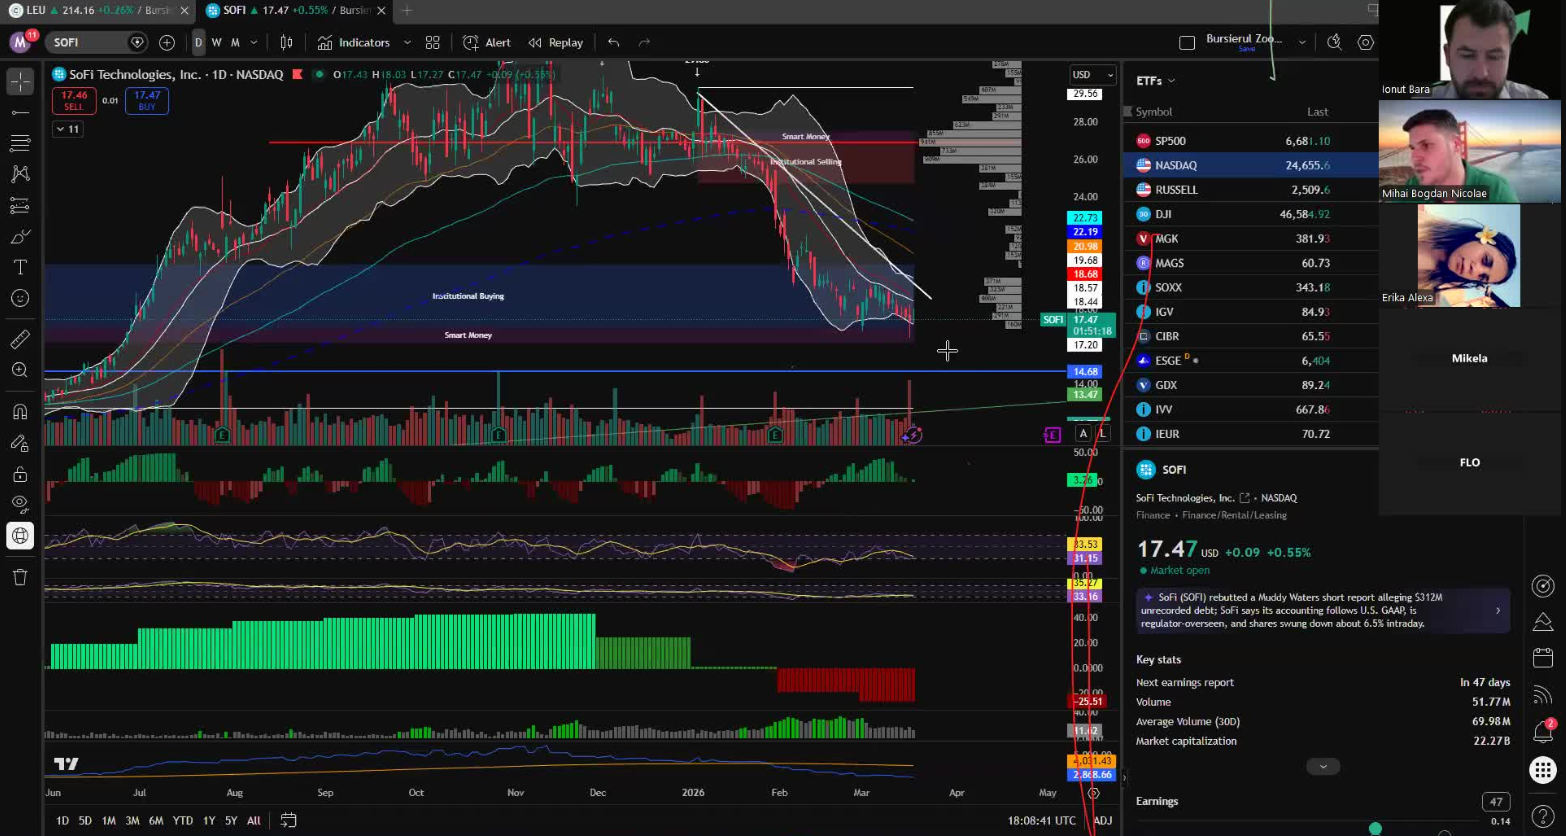Open the timeframe interval dropdown arrow
The width and height of the screenshot is (1566, 836).
[254, 42]
